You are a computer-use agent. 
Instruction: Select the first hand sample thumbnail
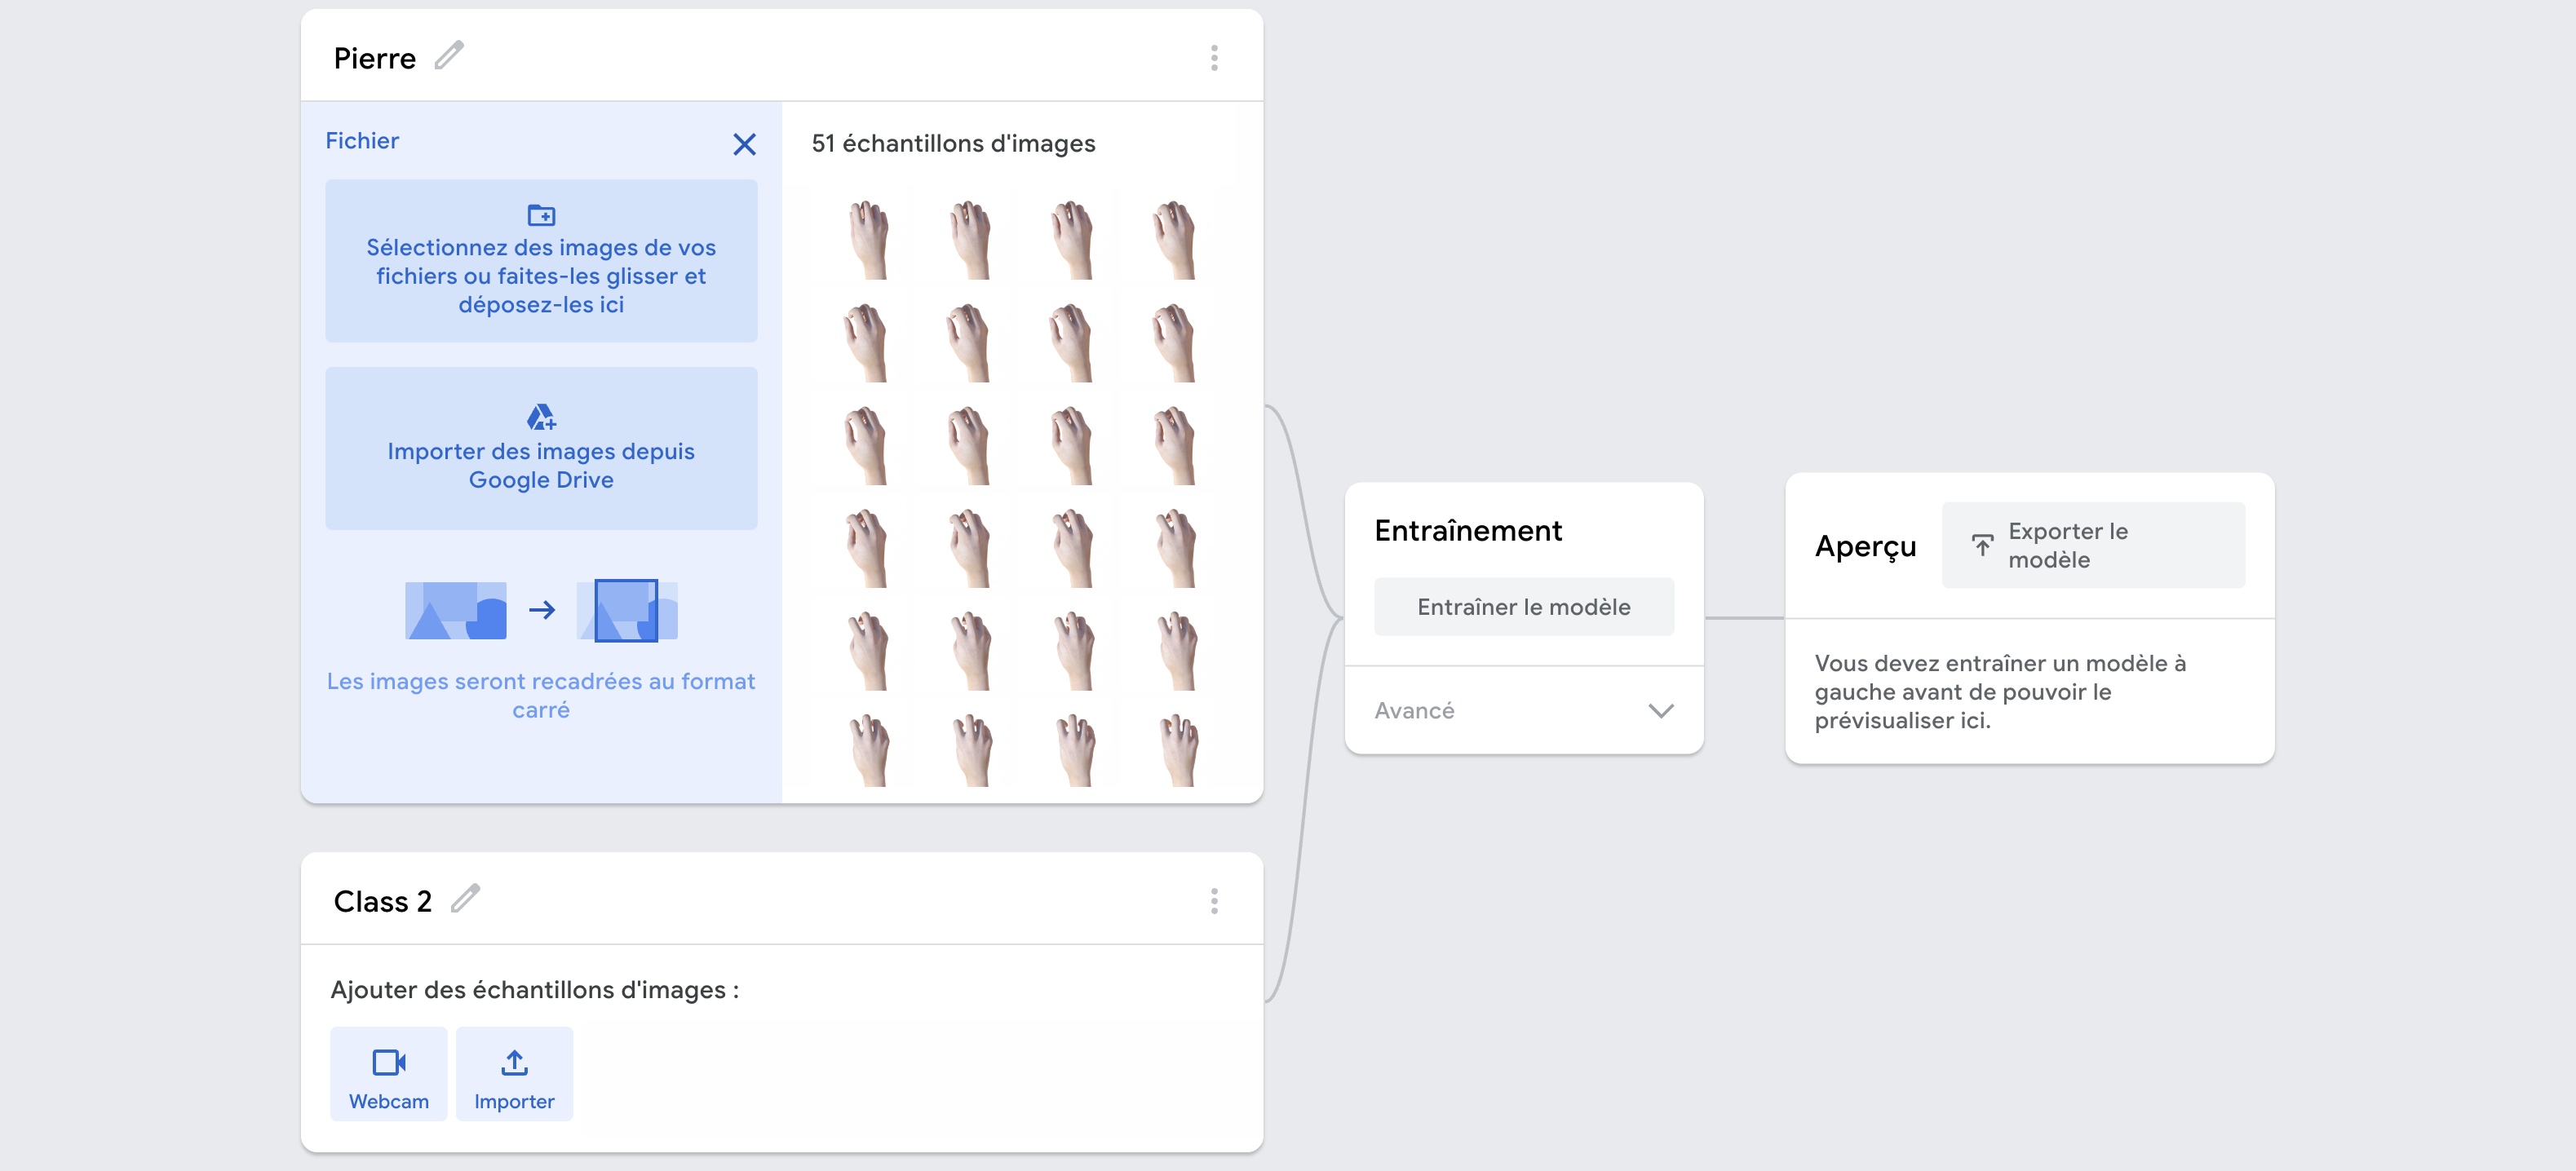pyautogui.click(x=867, y=239)
